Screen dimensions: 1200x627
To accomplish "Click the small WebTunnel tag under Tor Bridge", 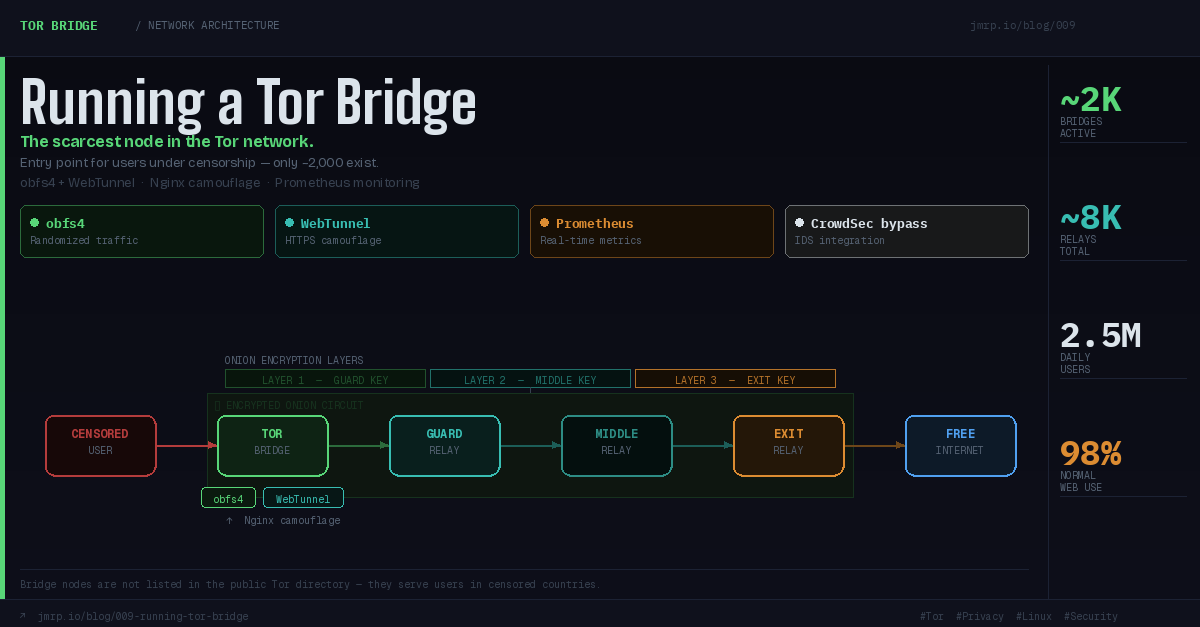I will pos(303,498).
